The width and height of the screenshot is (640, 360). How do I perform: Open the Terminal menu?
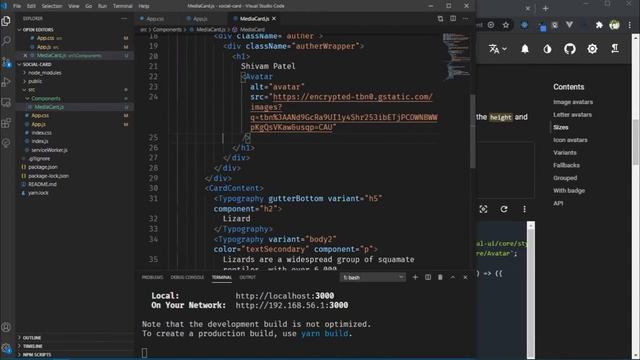122,6
